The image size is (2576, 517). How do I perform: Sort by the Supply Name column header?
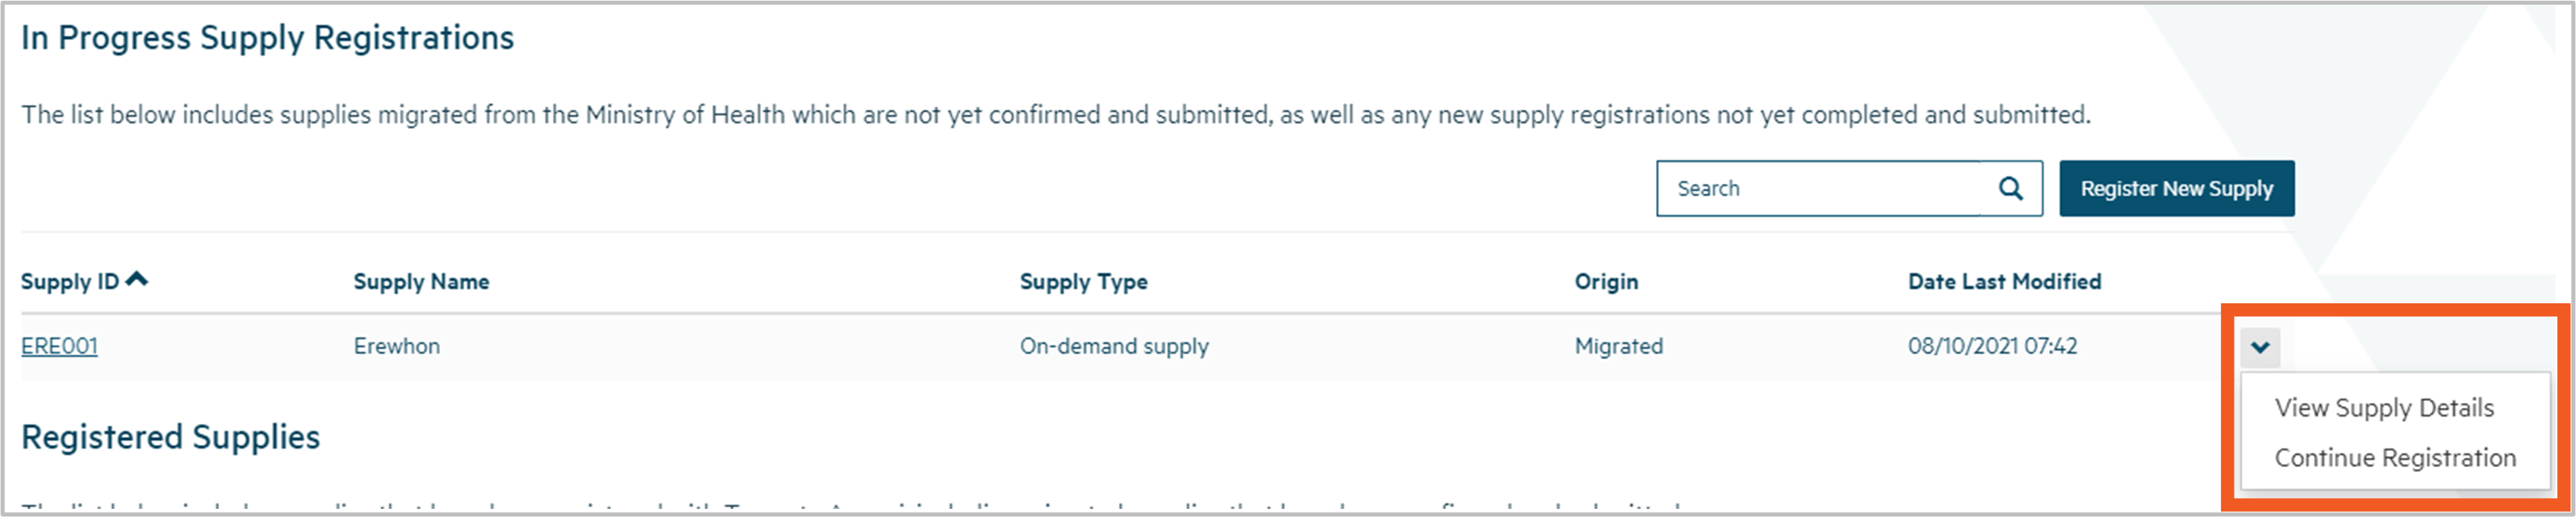(x=421, y=282)
